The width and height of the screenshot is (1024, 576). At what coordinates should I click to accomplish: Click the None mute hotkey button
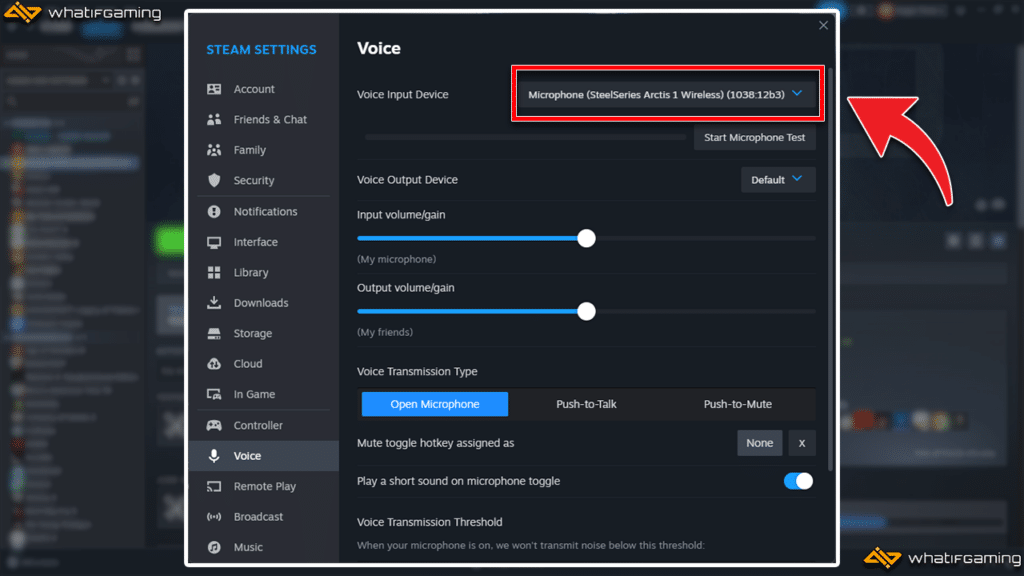pos(760,443)
